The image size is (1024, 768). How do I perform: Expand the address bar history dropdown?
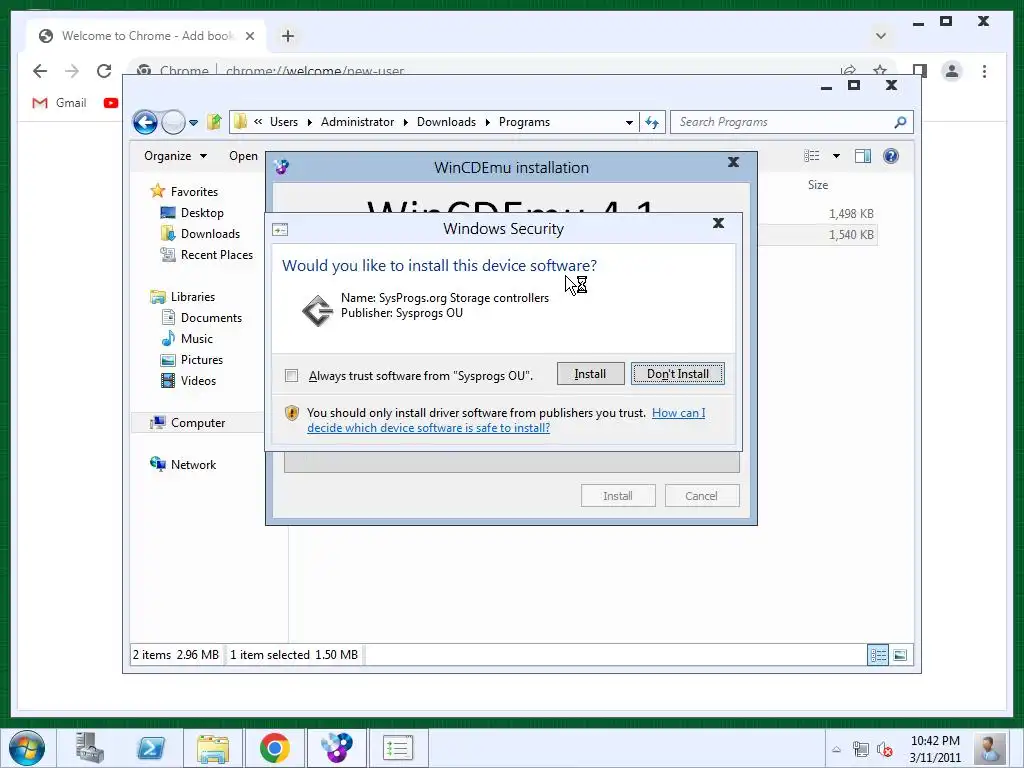pyautogui.click(x=629, y=122)
